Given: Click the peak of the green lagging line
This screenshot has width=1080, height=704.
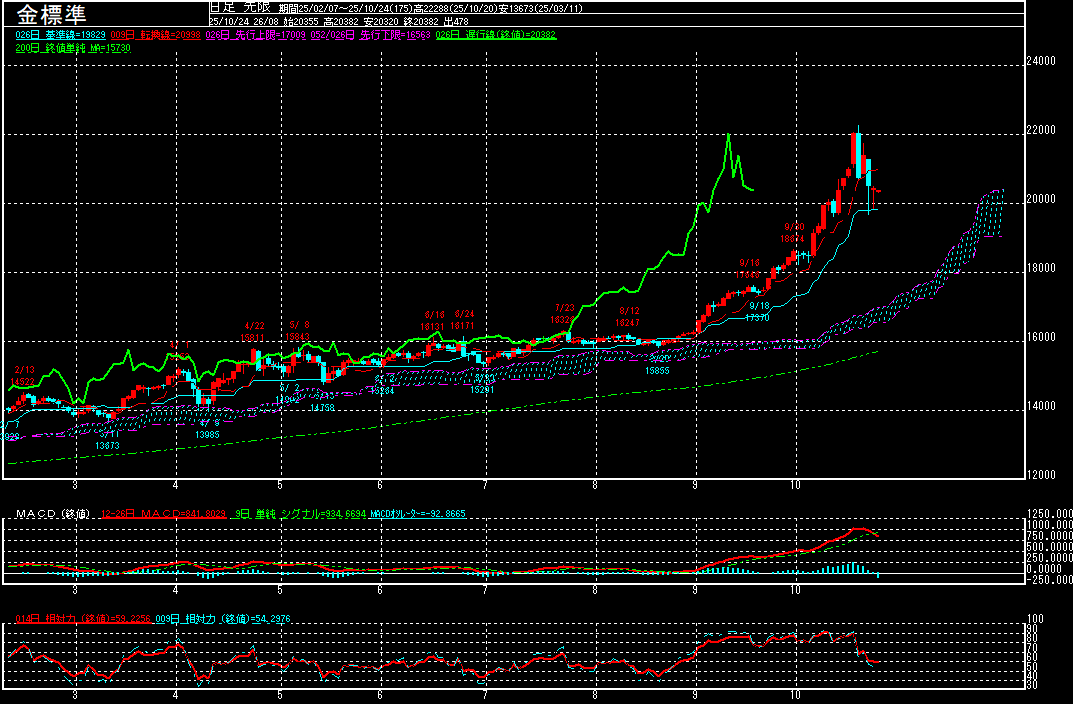Looking at the screenshot, I should click(728, 134).
